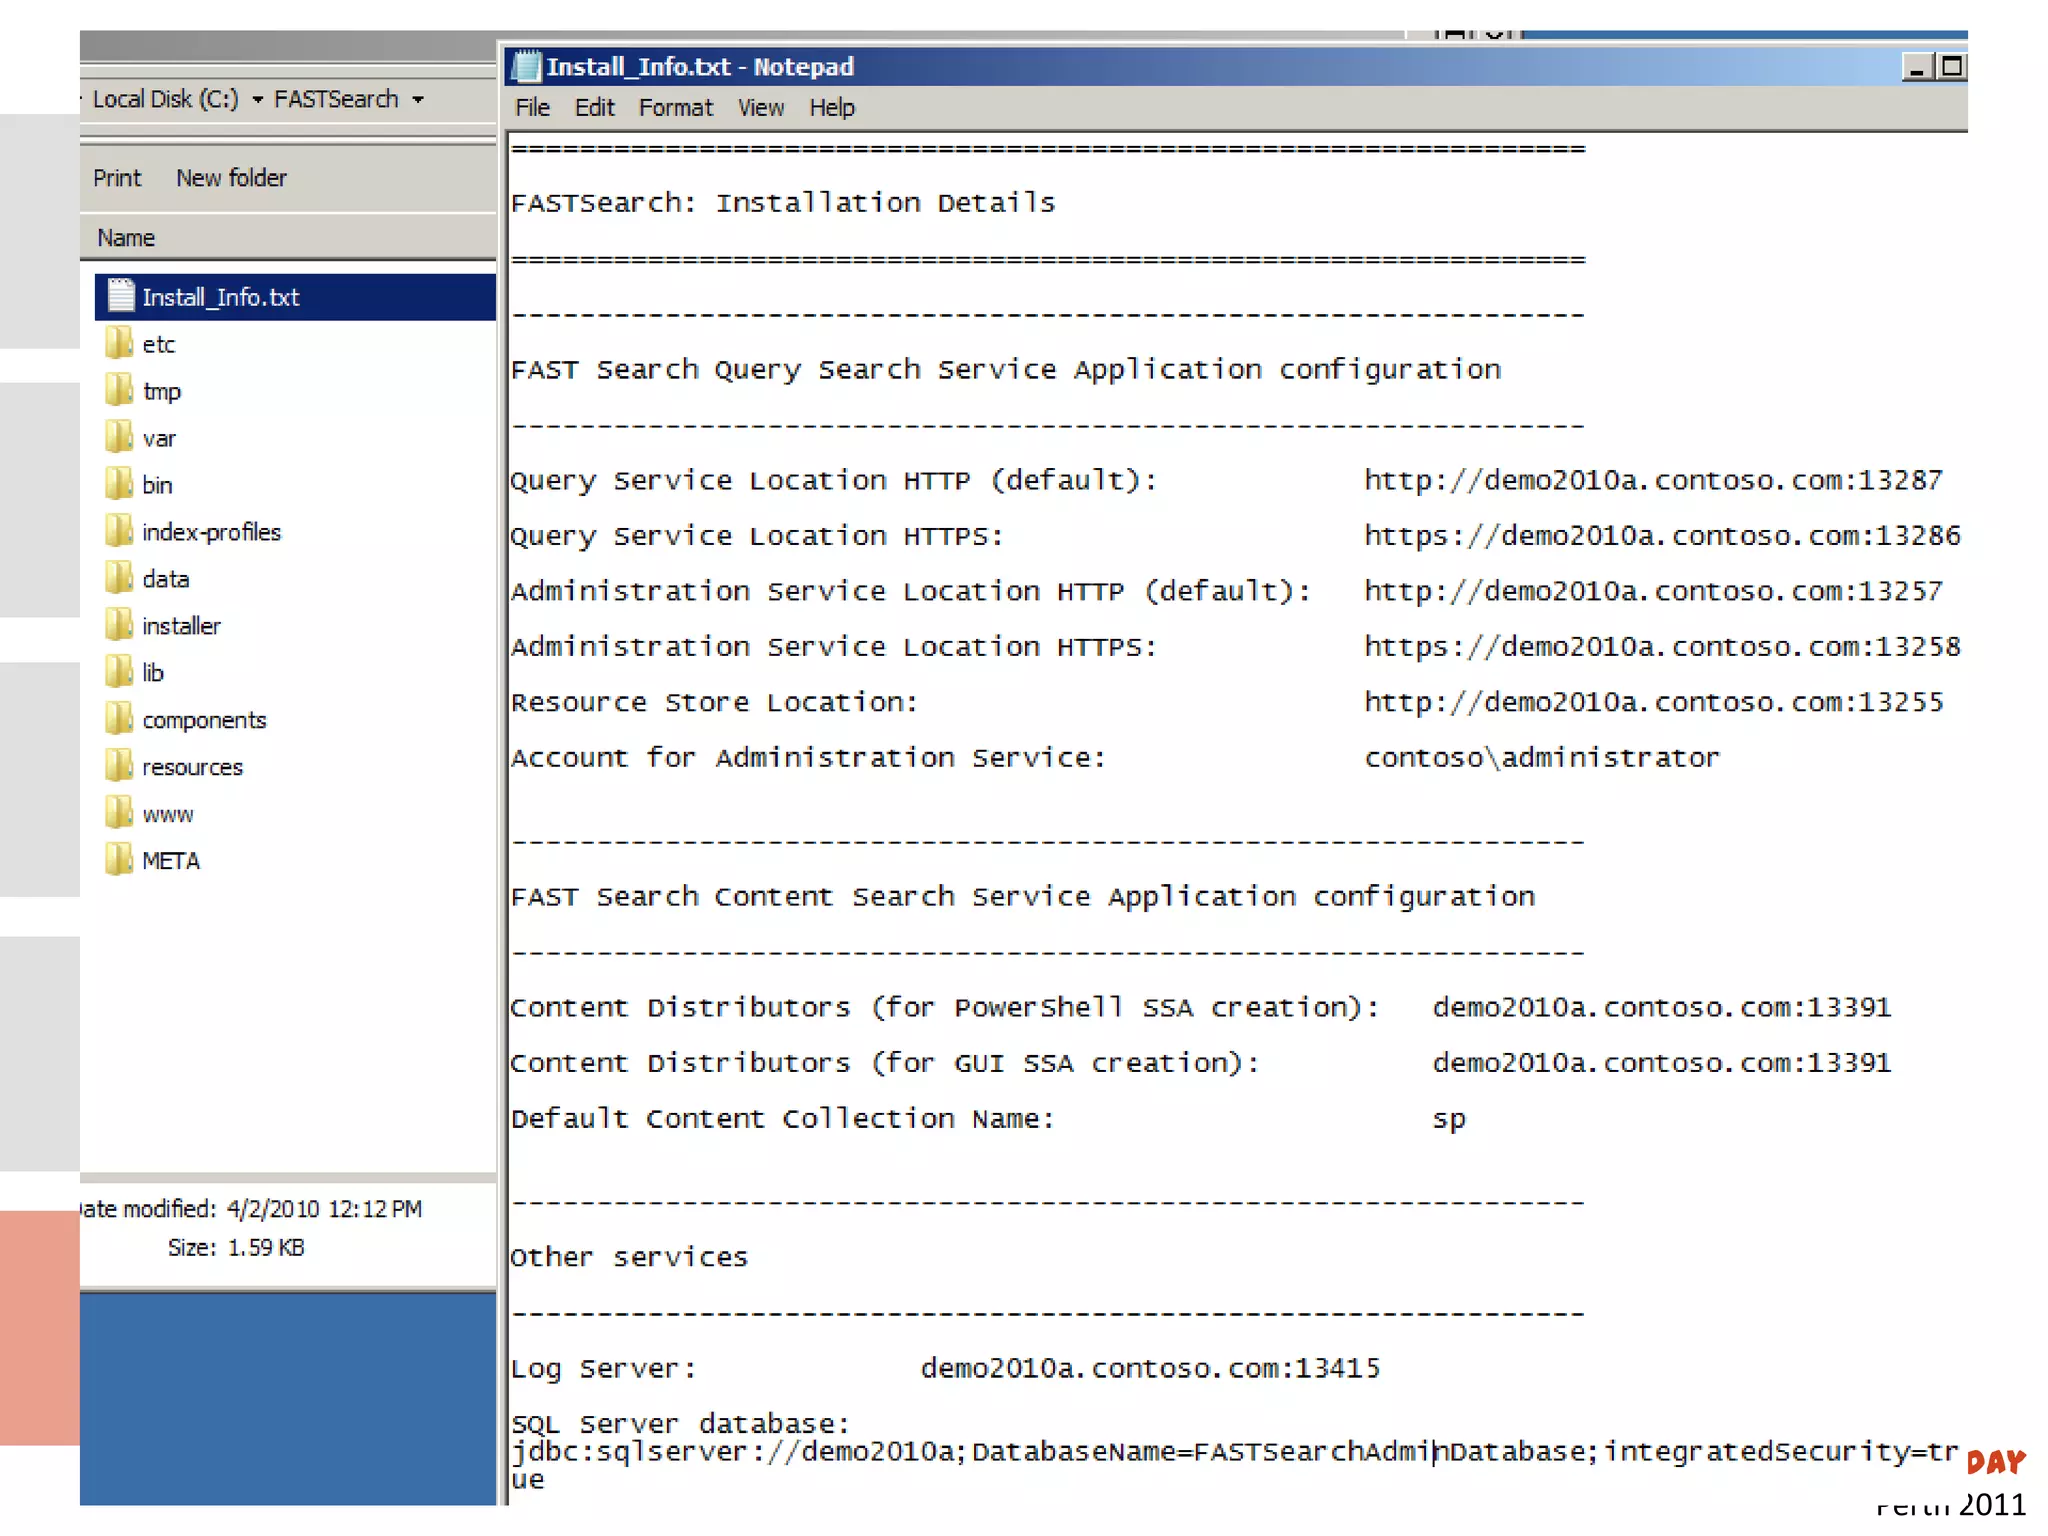The image size is (2048, 1536).
Task: Open the Format menu in Notepad
Action: tap(675, 108)
